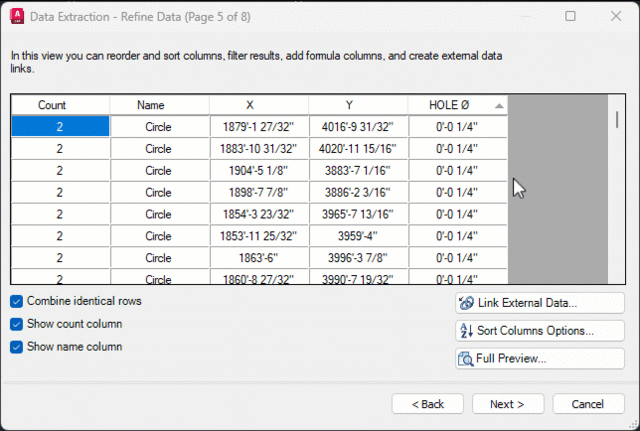Screen dimensions: 640x431
Task: Toggle Combine identical rows checkbox
Action: pos(16,302)
